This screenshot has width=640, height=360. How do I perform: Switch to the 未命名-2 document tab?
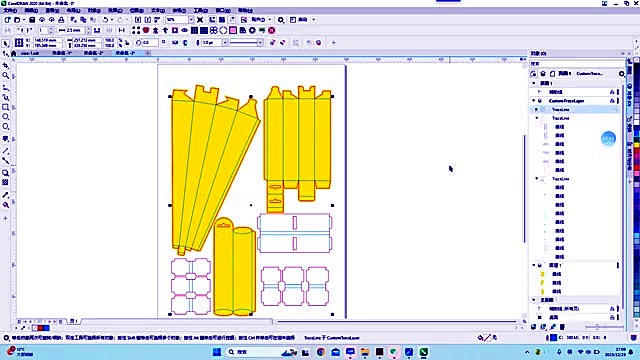click(x=93, y=53)
